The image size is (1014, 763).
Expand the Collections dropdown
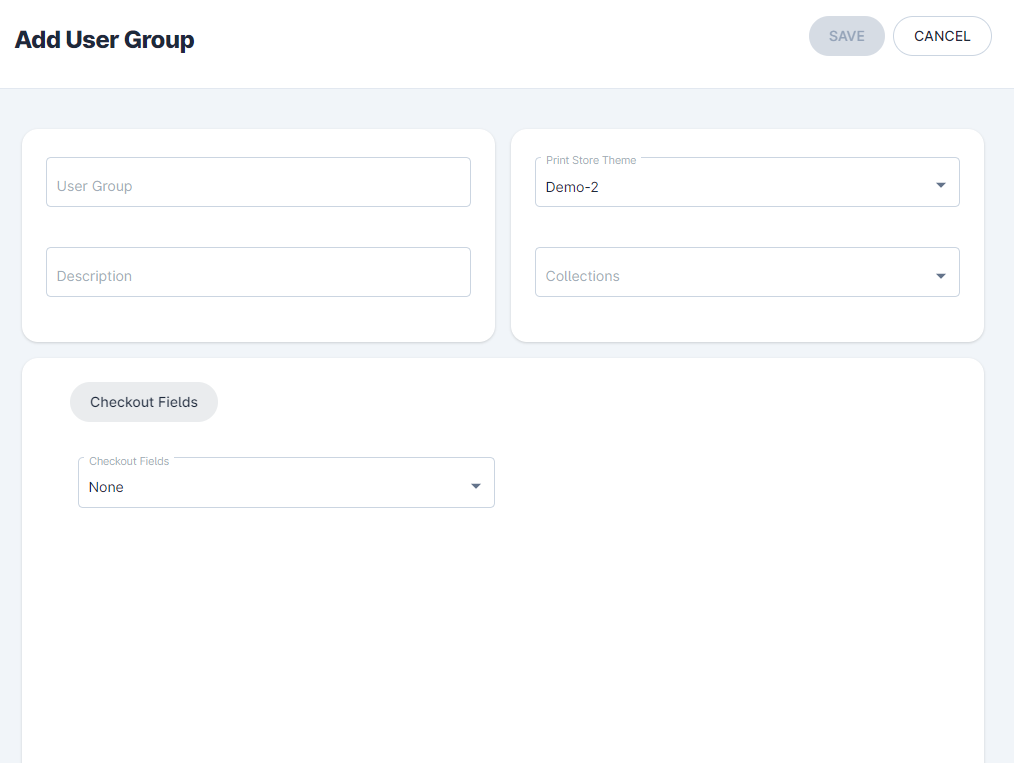[x=748, y=272]
